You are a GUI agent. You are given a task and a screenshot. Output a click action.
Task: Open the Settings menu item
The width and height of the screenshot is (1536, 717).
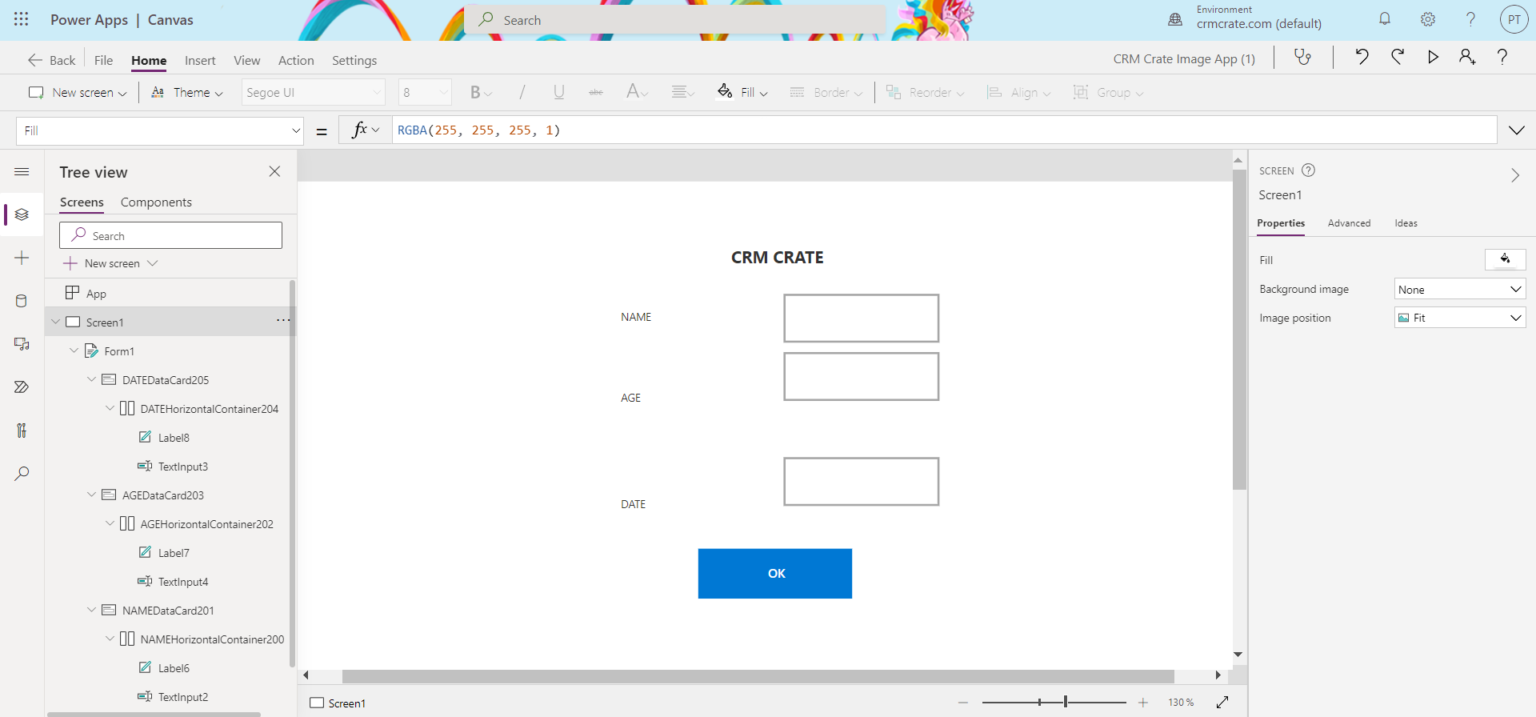(354, 60)
